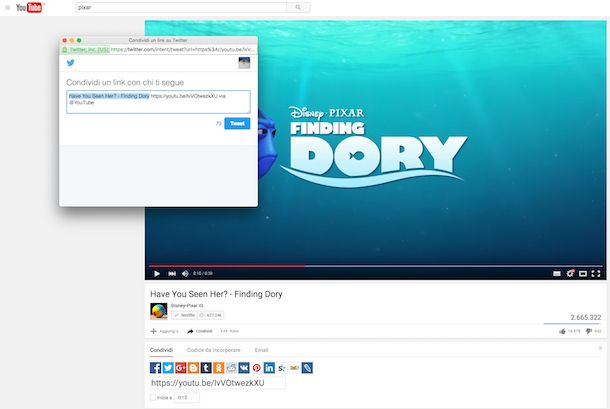Click the Iscritto subscribed button

click(184, 315)
